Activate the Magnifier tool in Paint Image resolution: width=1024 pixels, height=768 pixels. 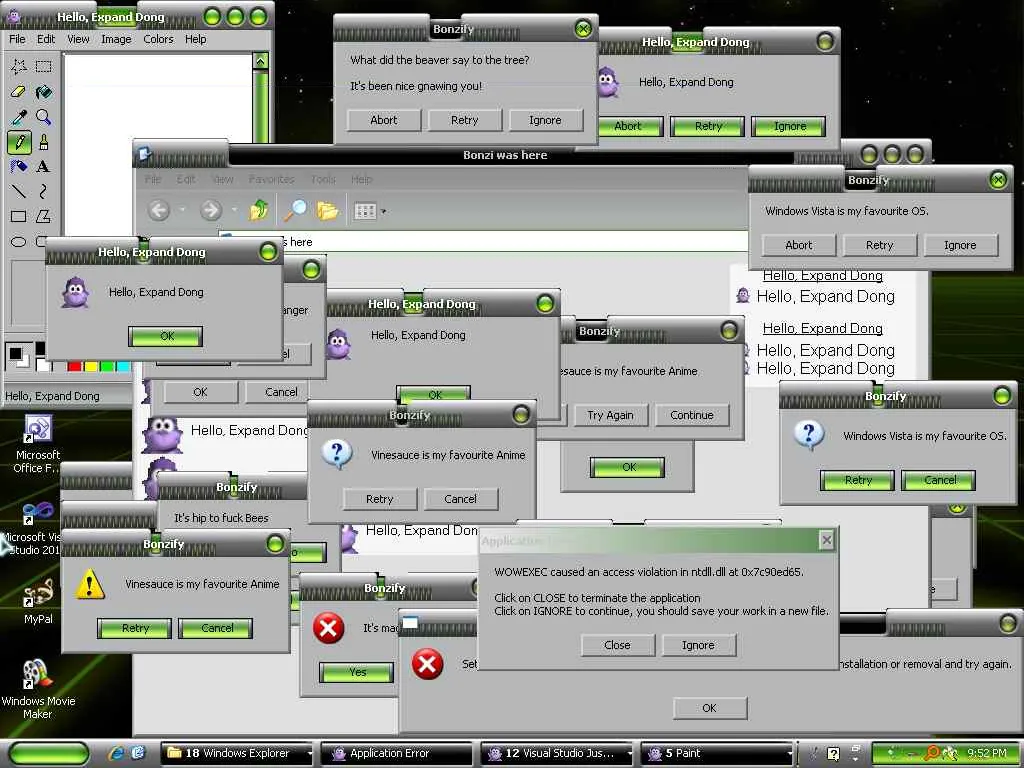point(44,117)
